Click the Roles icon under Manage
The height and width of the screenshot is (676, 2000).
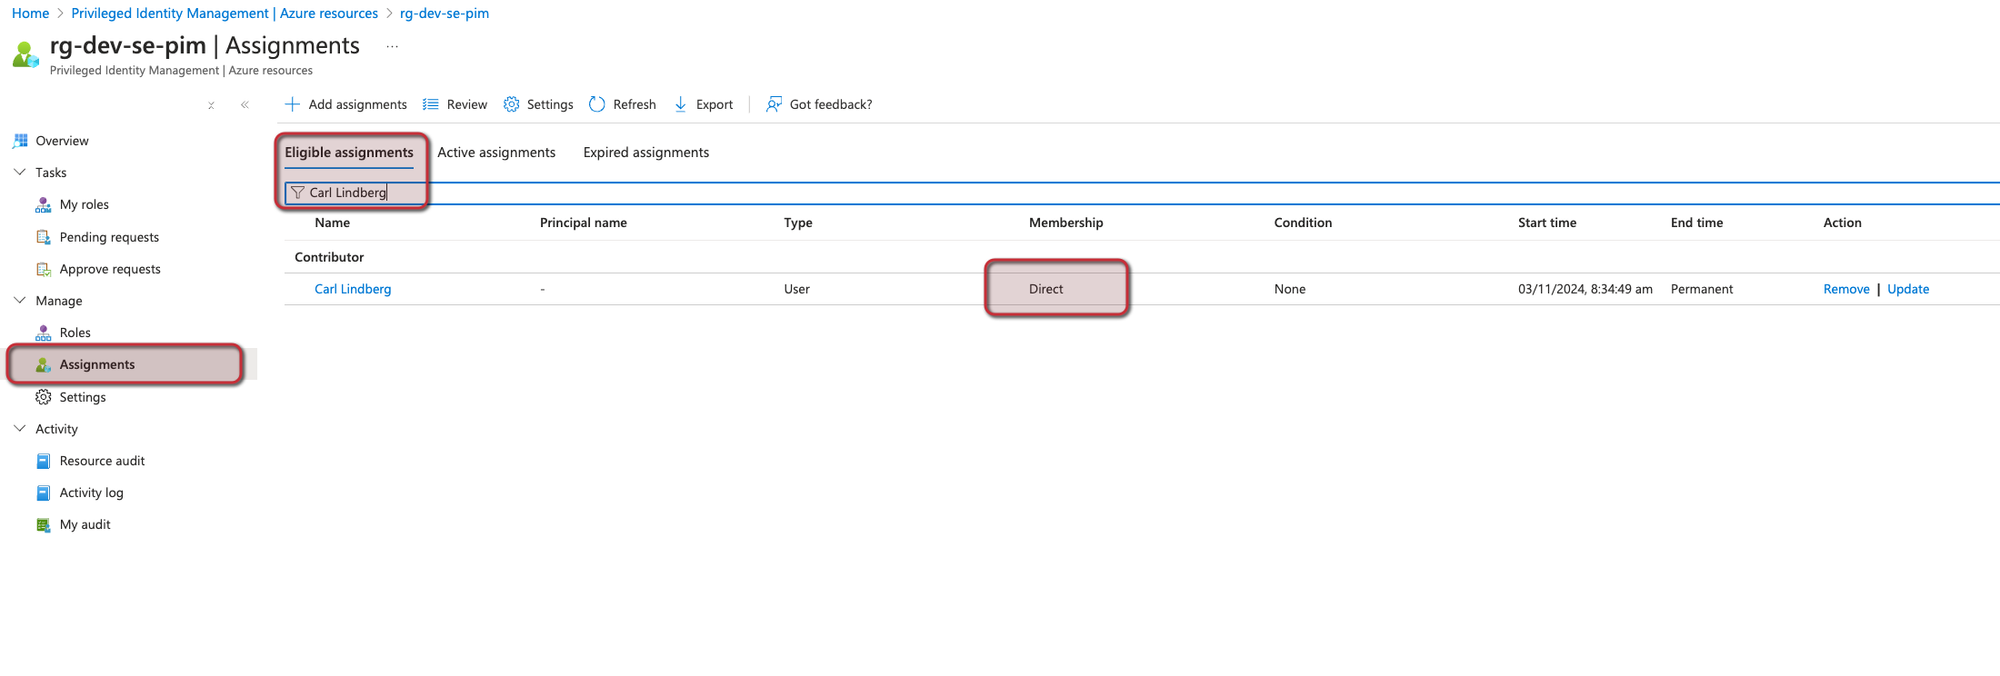point(43,333)
